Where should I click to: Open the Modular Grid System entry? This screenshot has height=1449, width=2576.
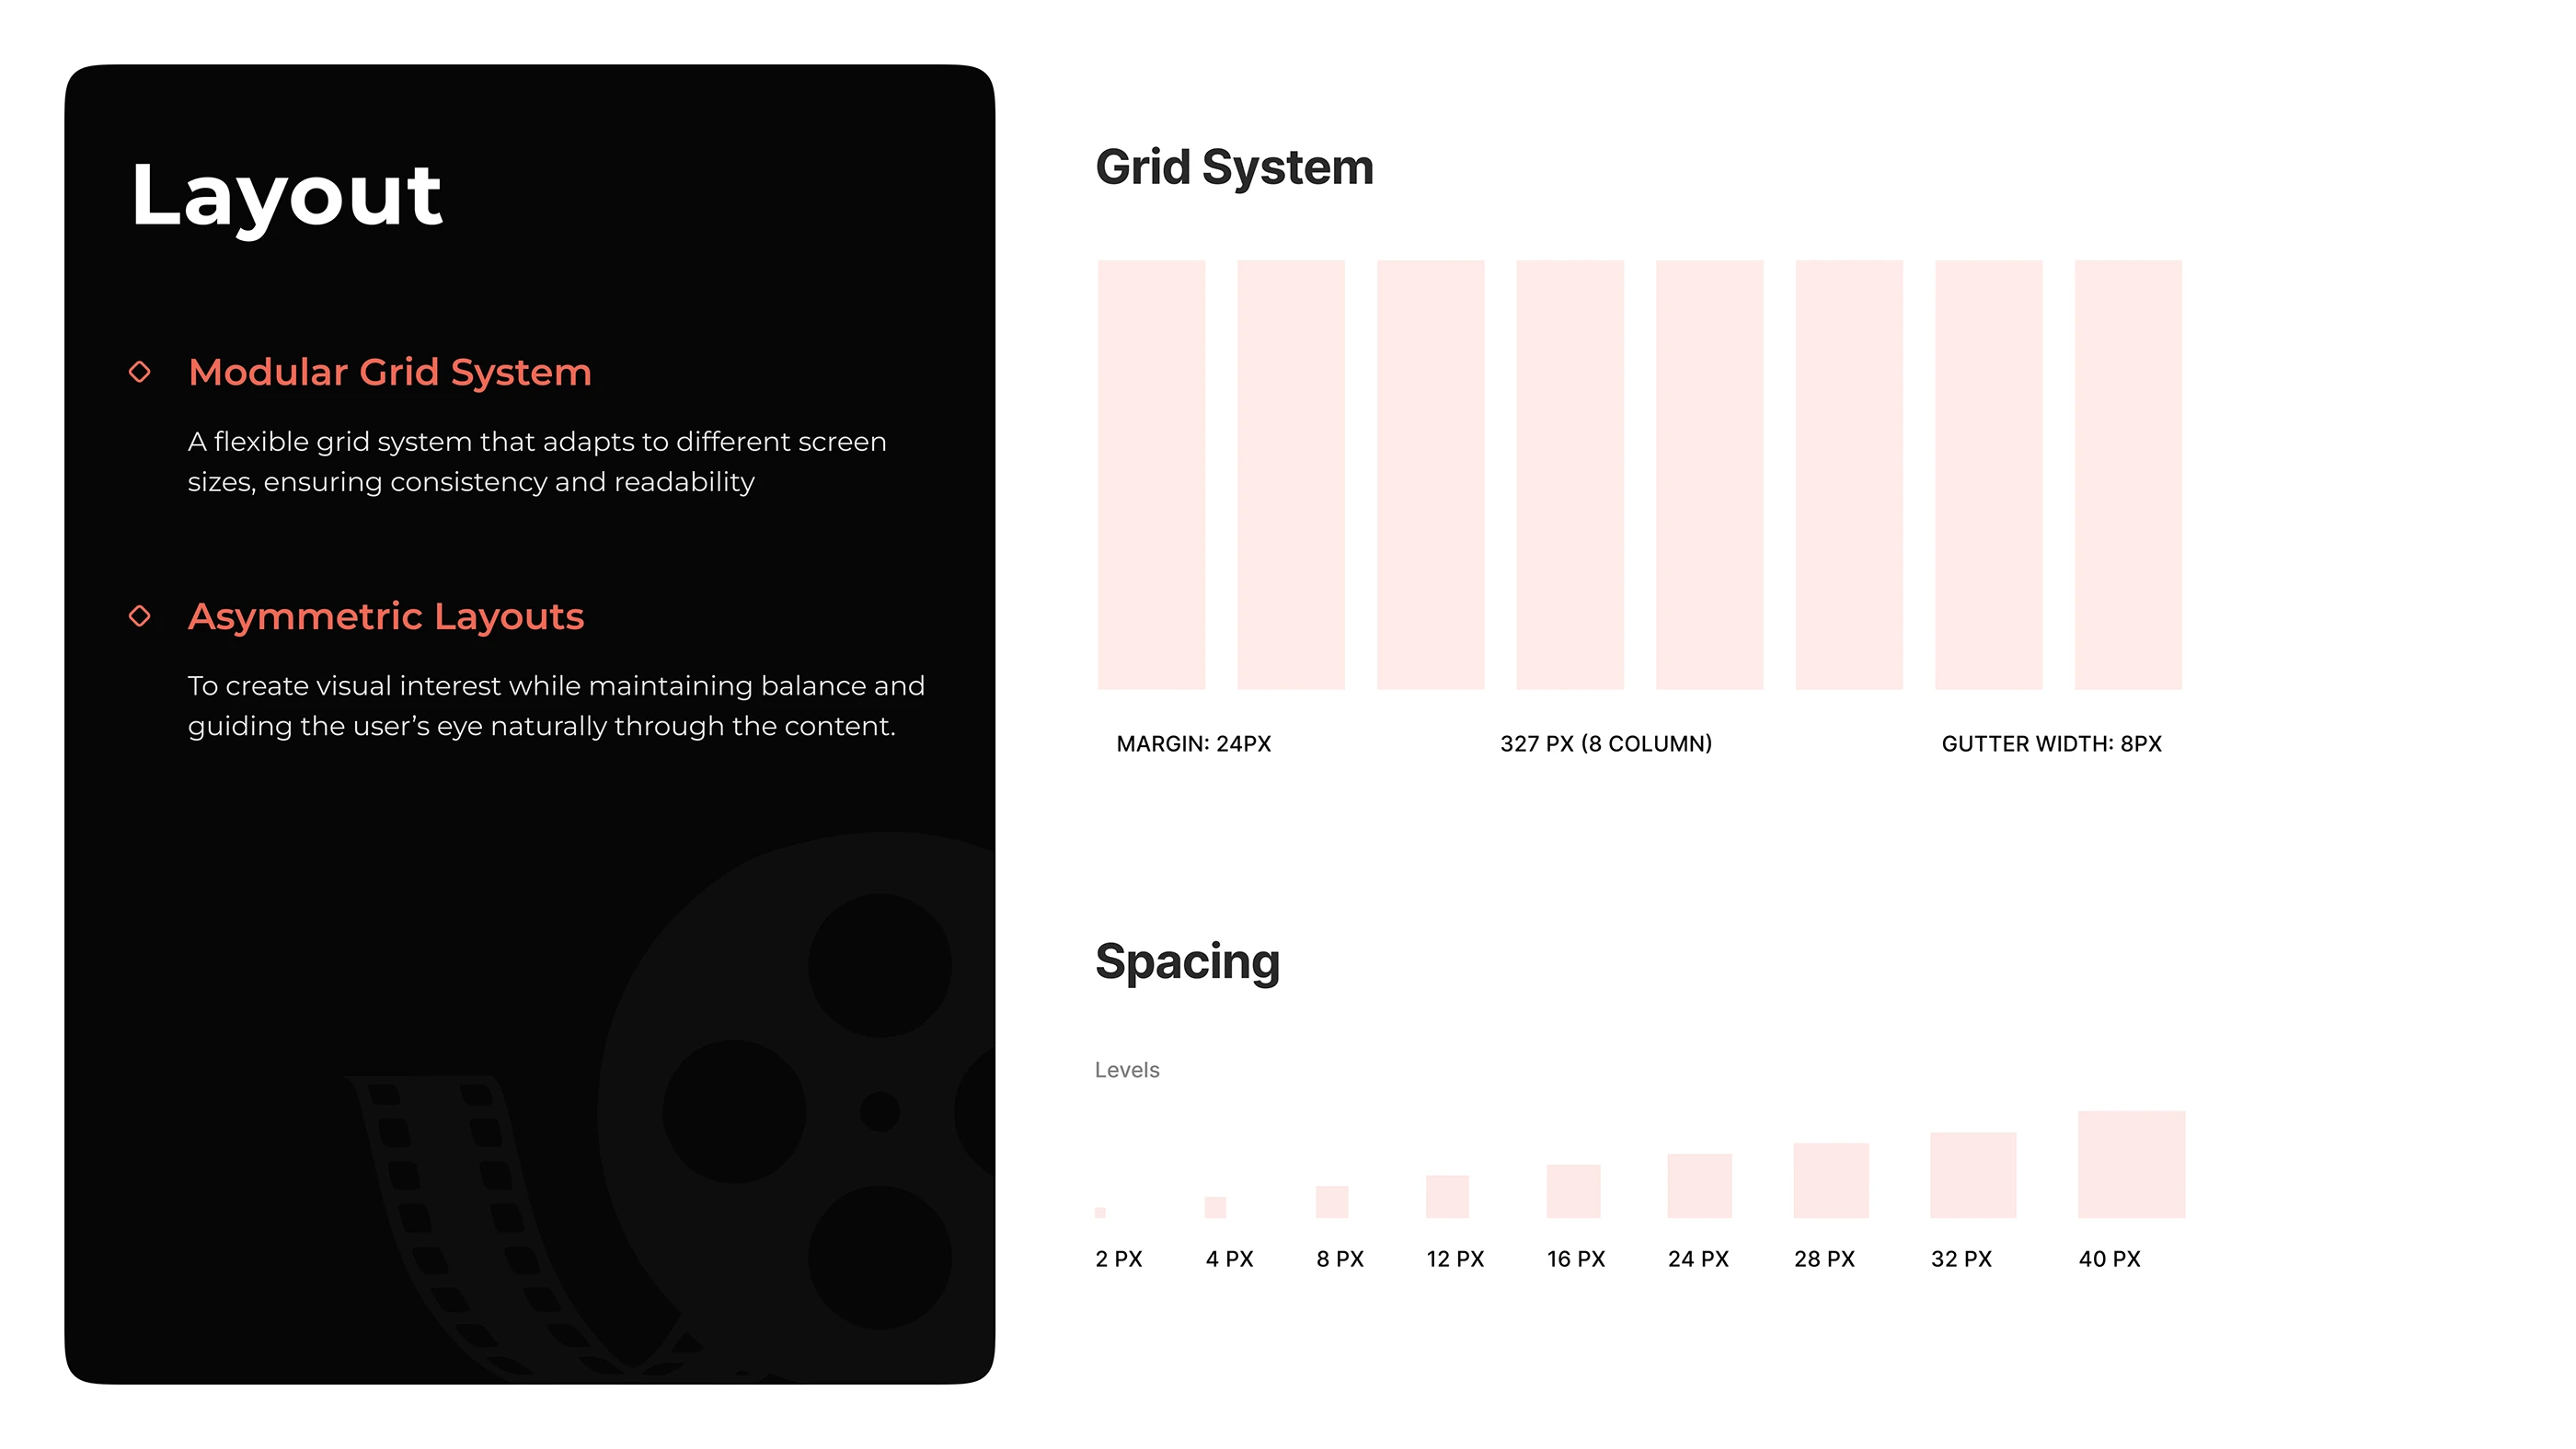pyautogui.click(x=389, y=373)
